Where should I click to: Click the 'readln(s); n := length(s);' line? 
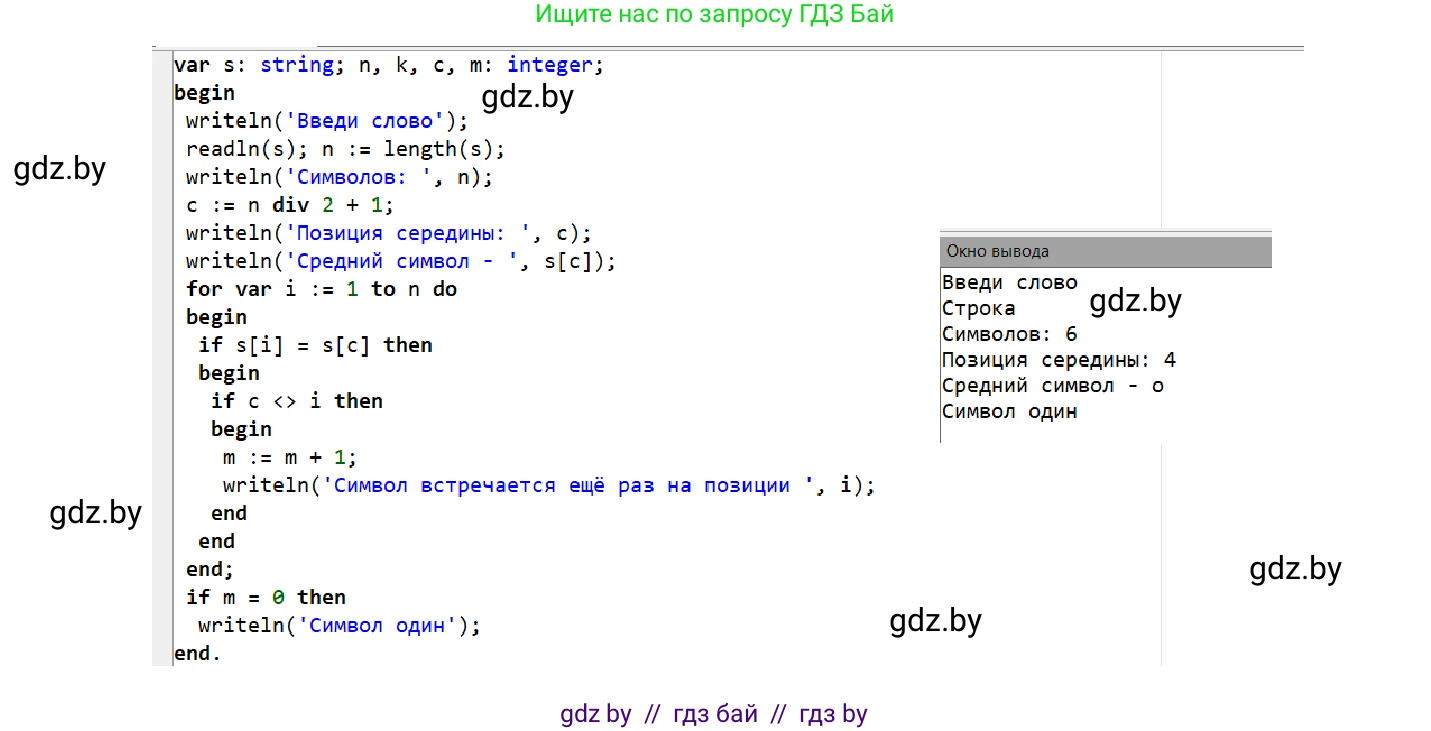point(345,149)
